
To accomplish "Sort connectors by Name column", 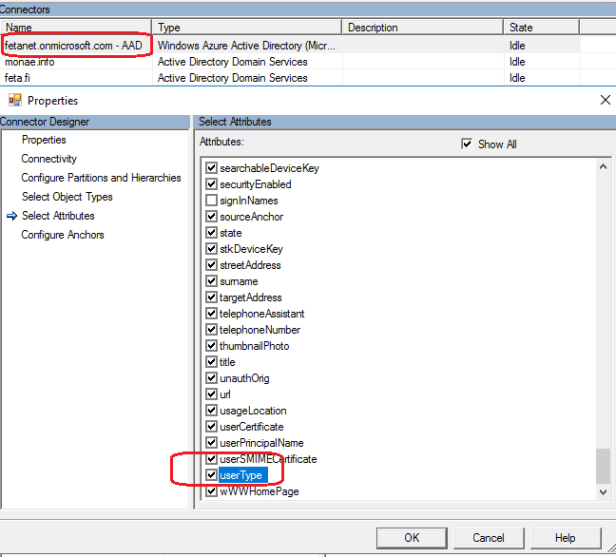I will [x=75, y=28].
